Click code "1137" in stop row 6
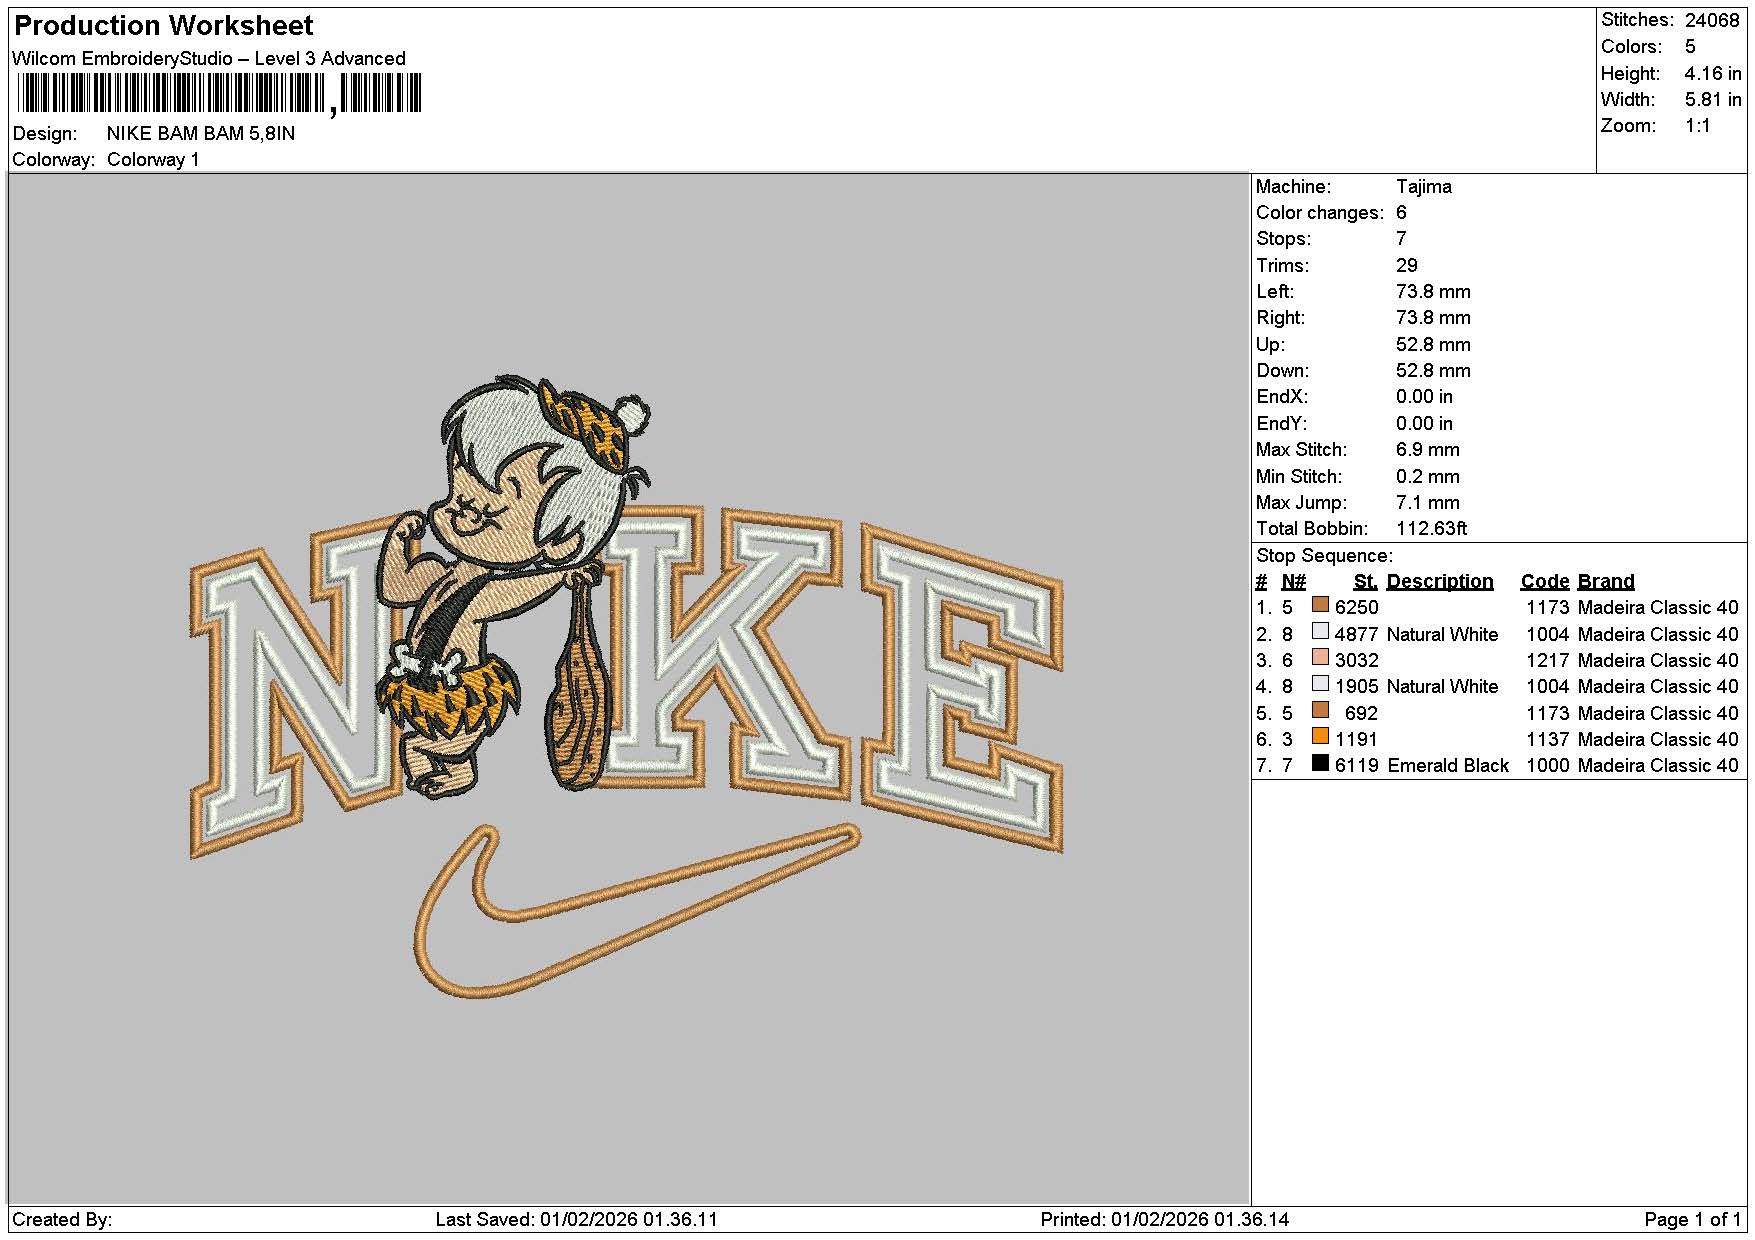This screenshot has height=1240, width=1755. click(x=1548, y=739)
